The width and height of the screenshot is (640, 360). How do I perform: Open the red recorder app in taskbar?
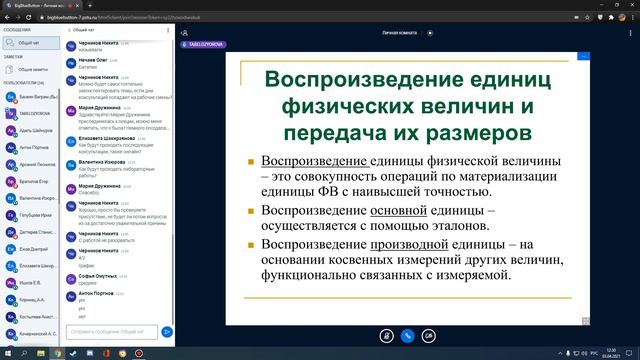[139, 353]
